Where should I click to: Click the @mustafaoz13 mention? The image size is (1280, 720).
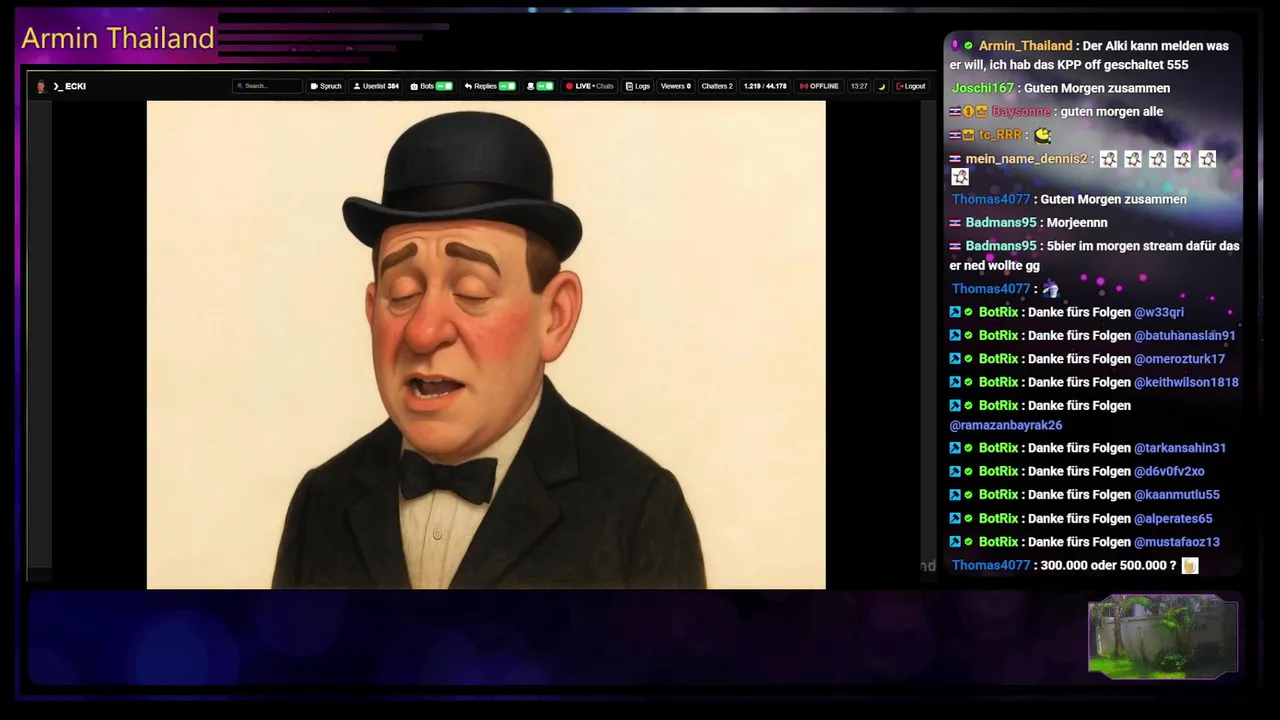point(1177,542)
